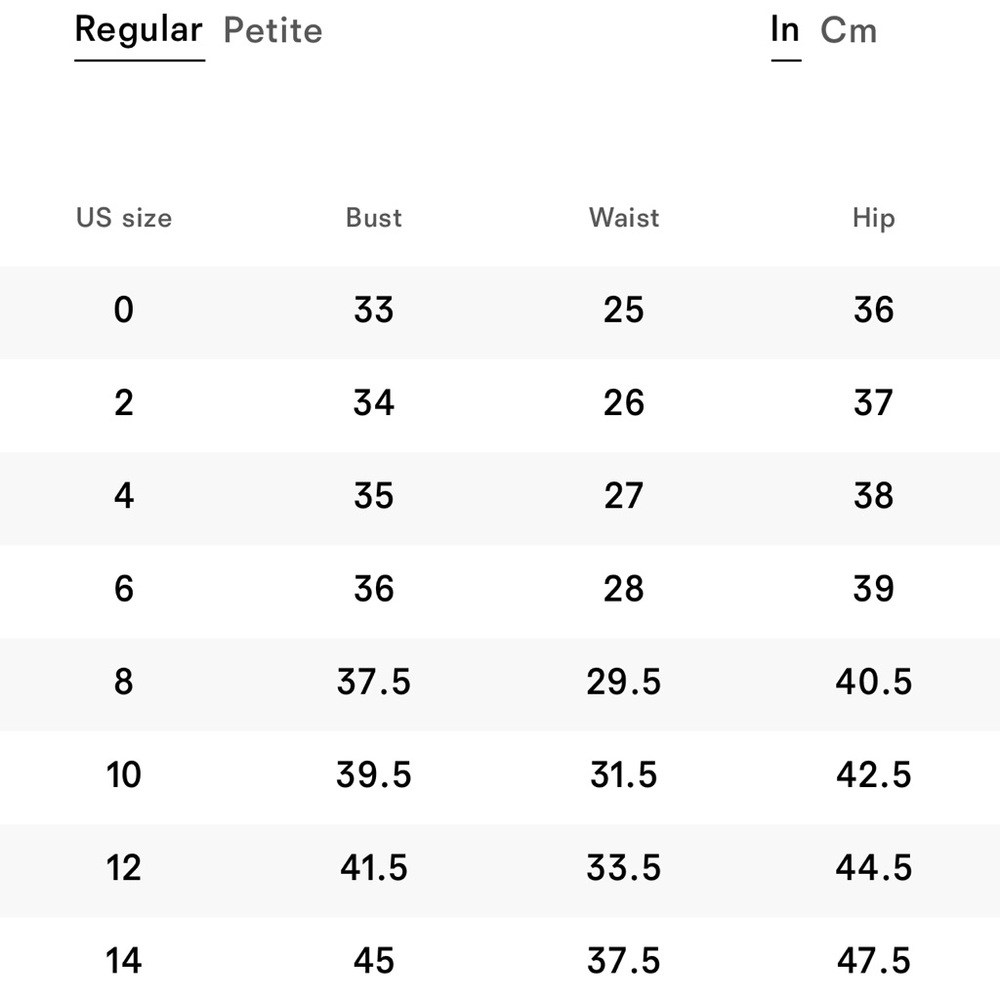Switch measurements to Cm
This screenshot has width=1000, height=1000.
click(x=849, y=31)
